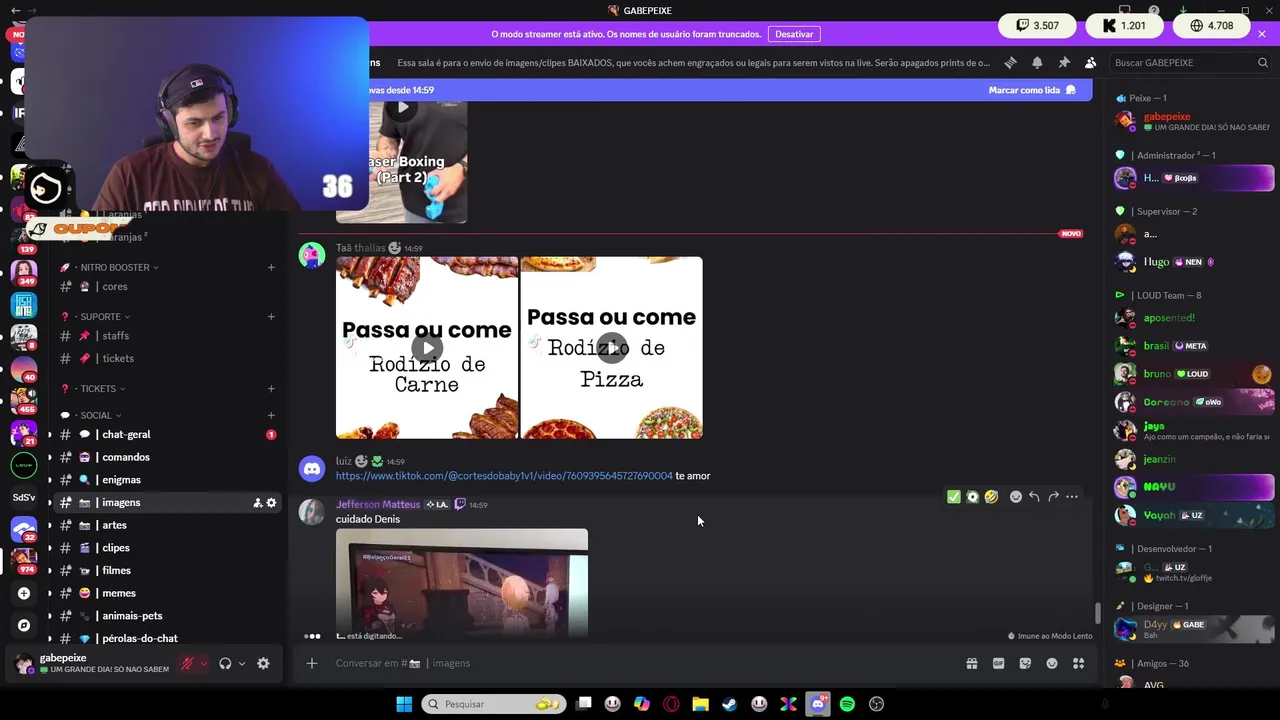Image resolution: width=1280 pixels, height=720 pixels.
Task: Collapse the NITRO BOOSTER category
Action: [114, 267]
